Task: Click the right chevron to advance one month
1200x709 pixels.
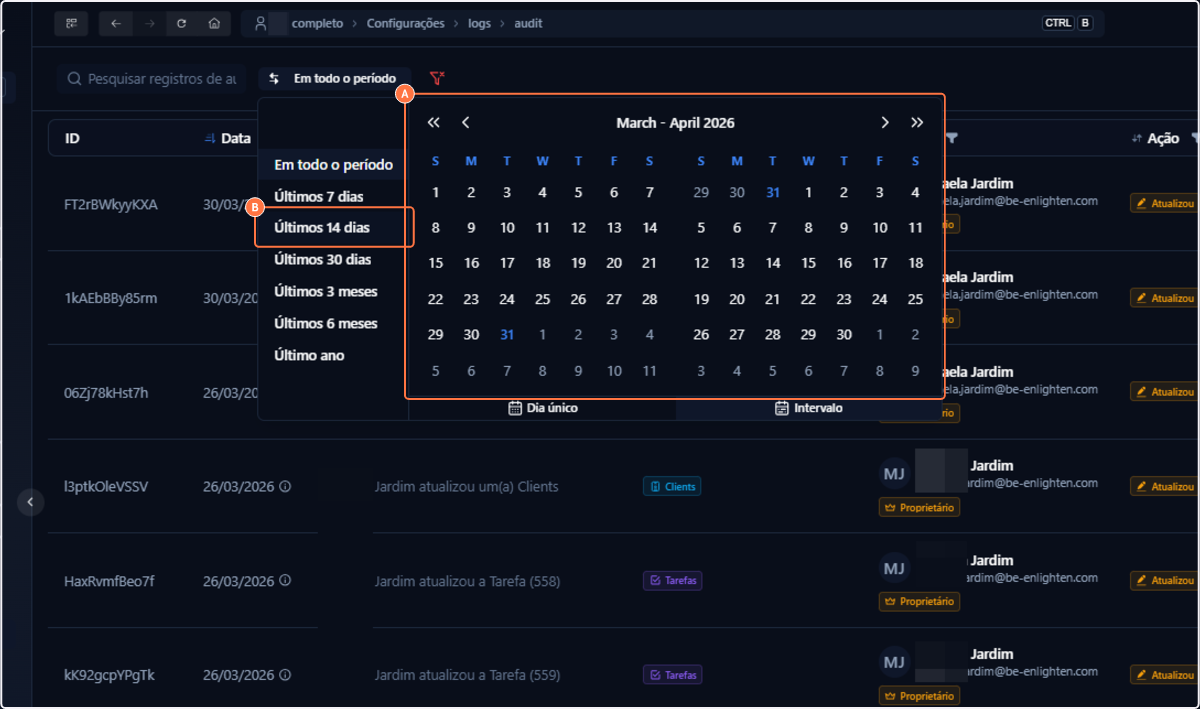Action: [884, 122]
